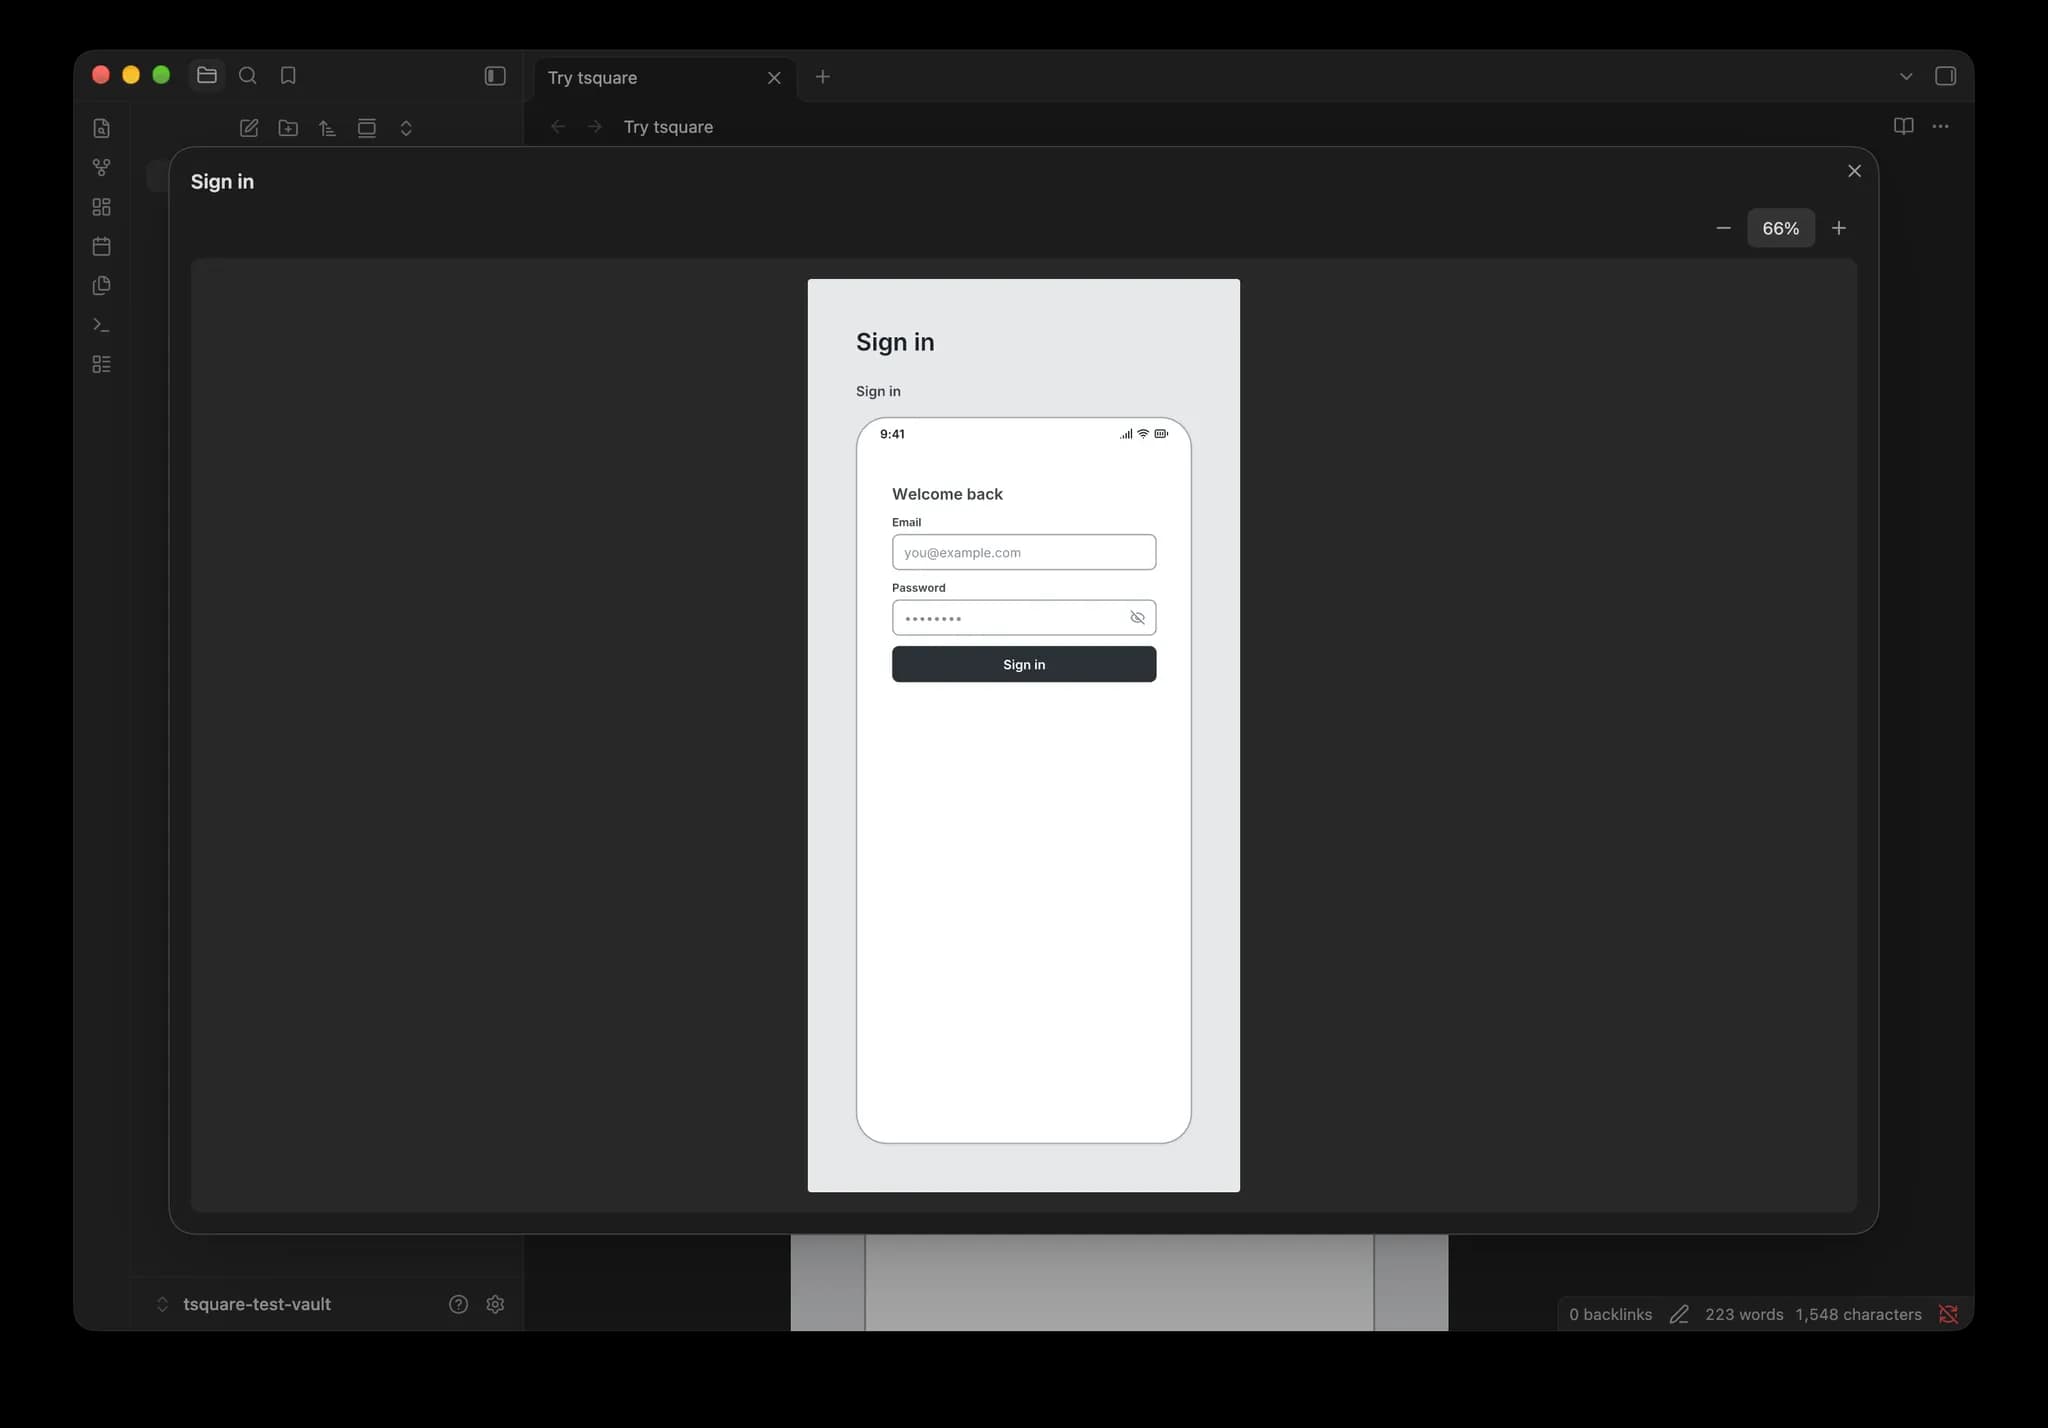
Task: Click auto-reveal current file icon
Action: [x=367, y=128]
